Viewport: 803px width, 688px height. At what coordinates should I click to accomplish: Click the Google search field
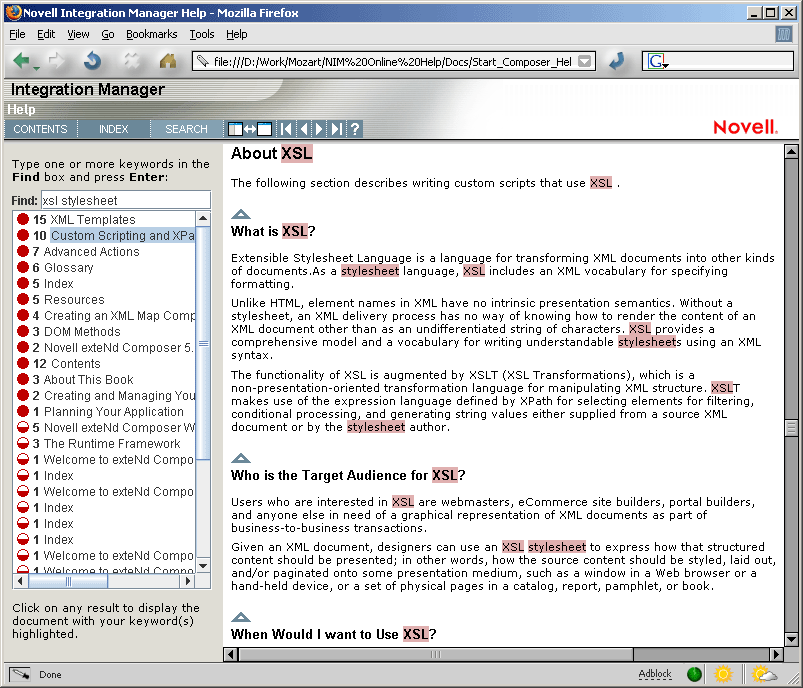coord(731,61)
